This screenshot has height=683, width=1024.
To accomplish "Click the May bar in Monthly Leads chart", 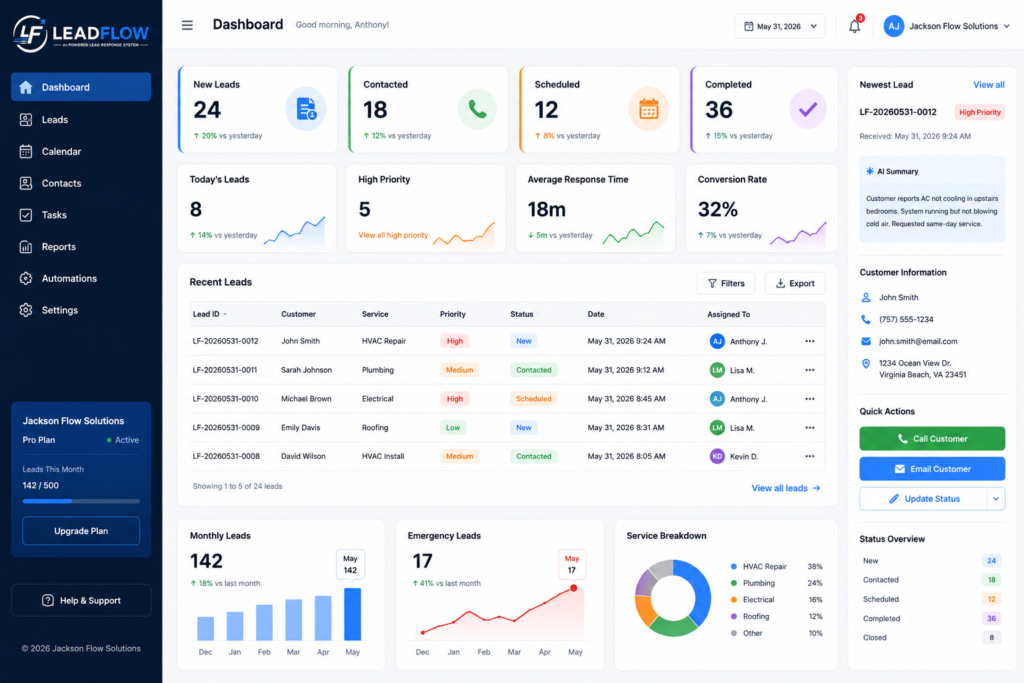I will coord(353,614).
